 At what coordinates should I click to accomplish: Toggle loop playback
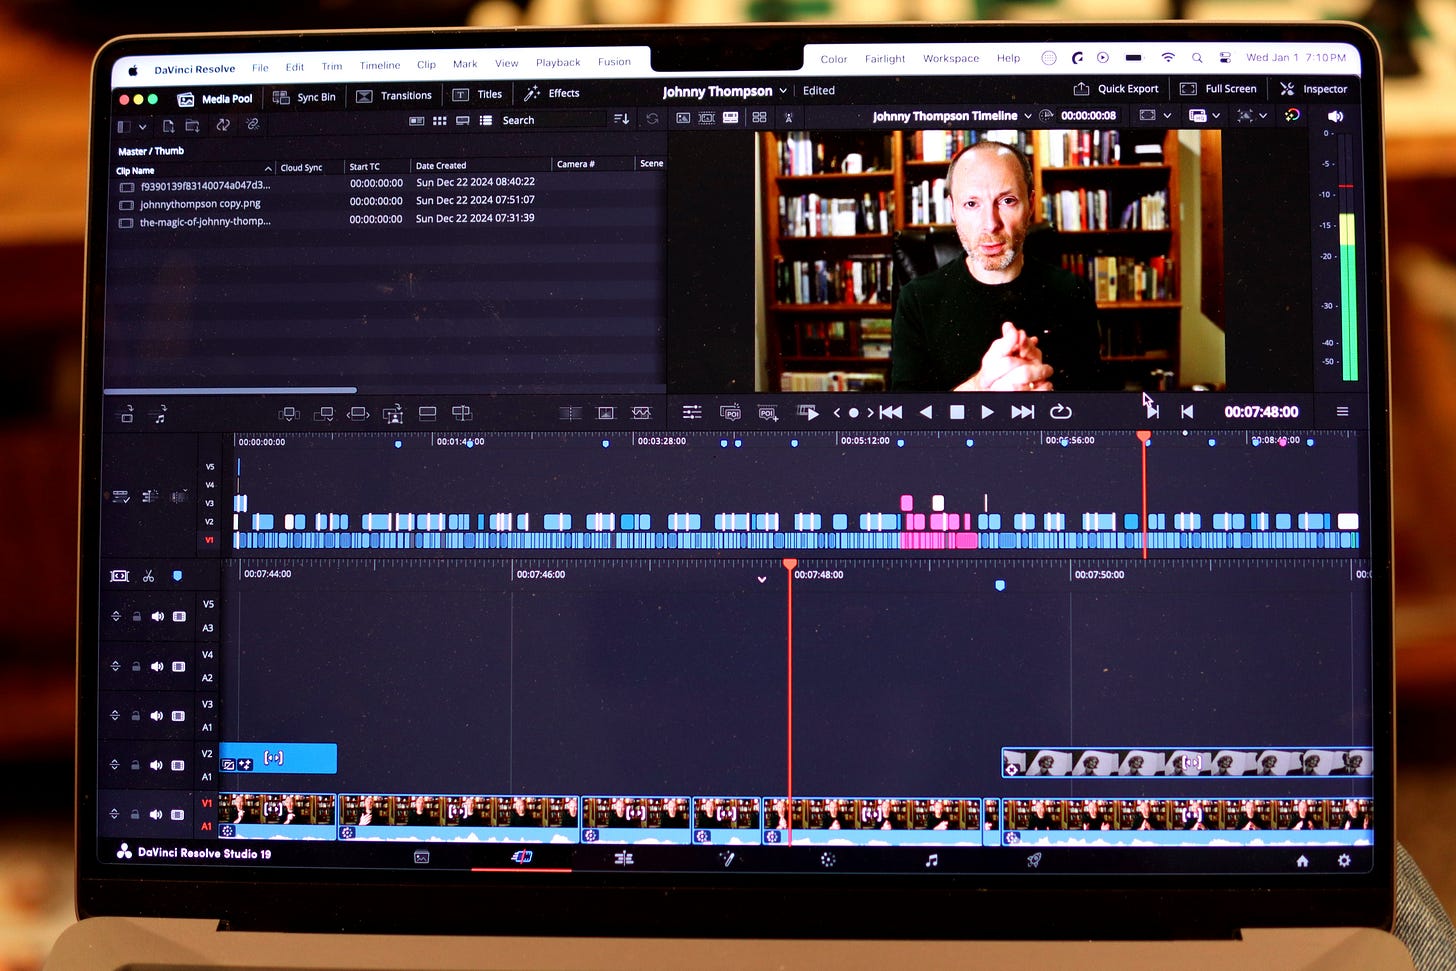click(1060, 412)
